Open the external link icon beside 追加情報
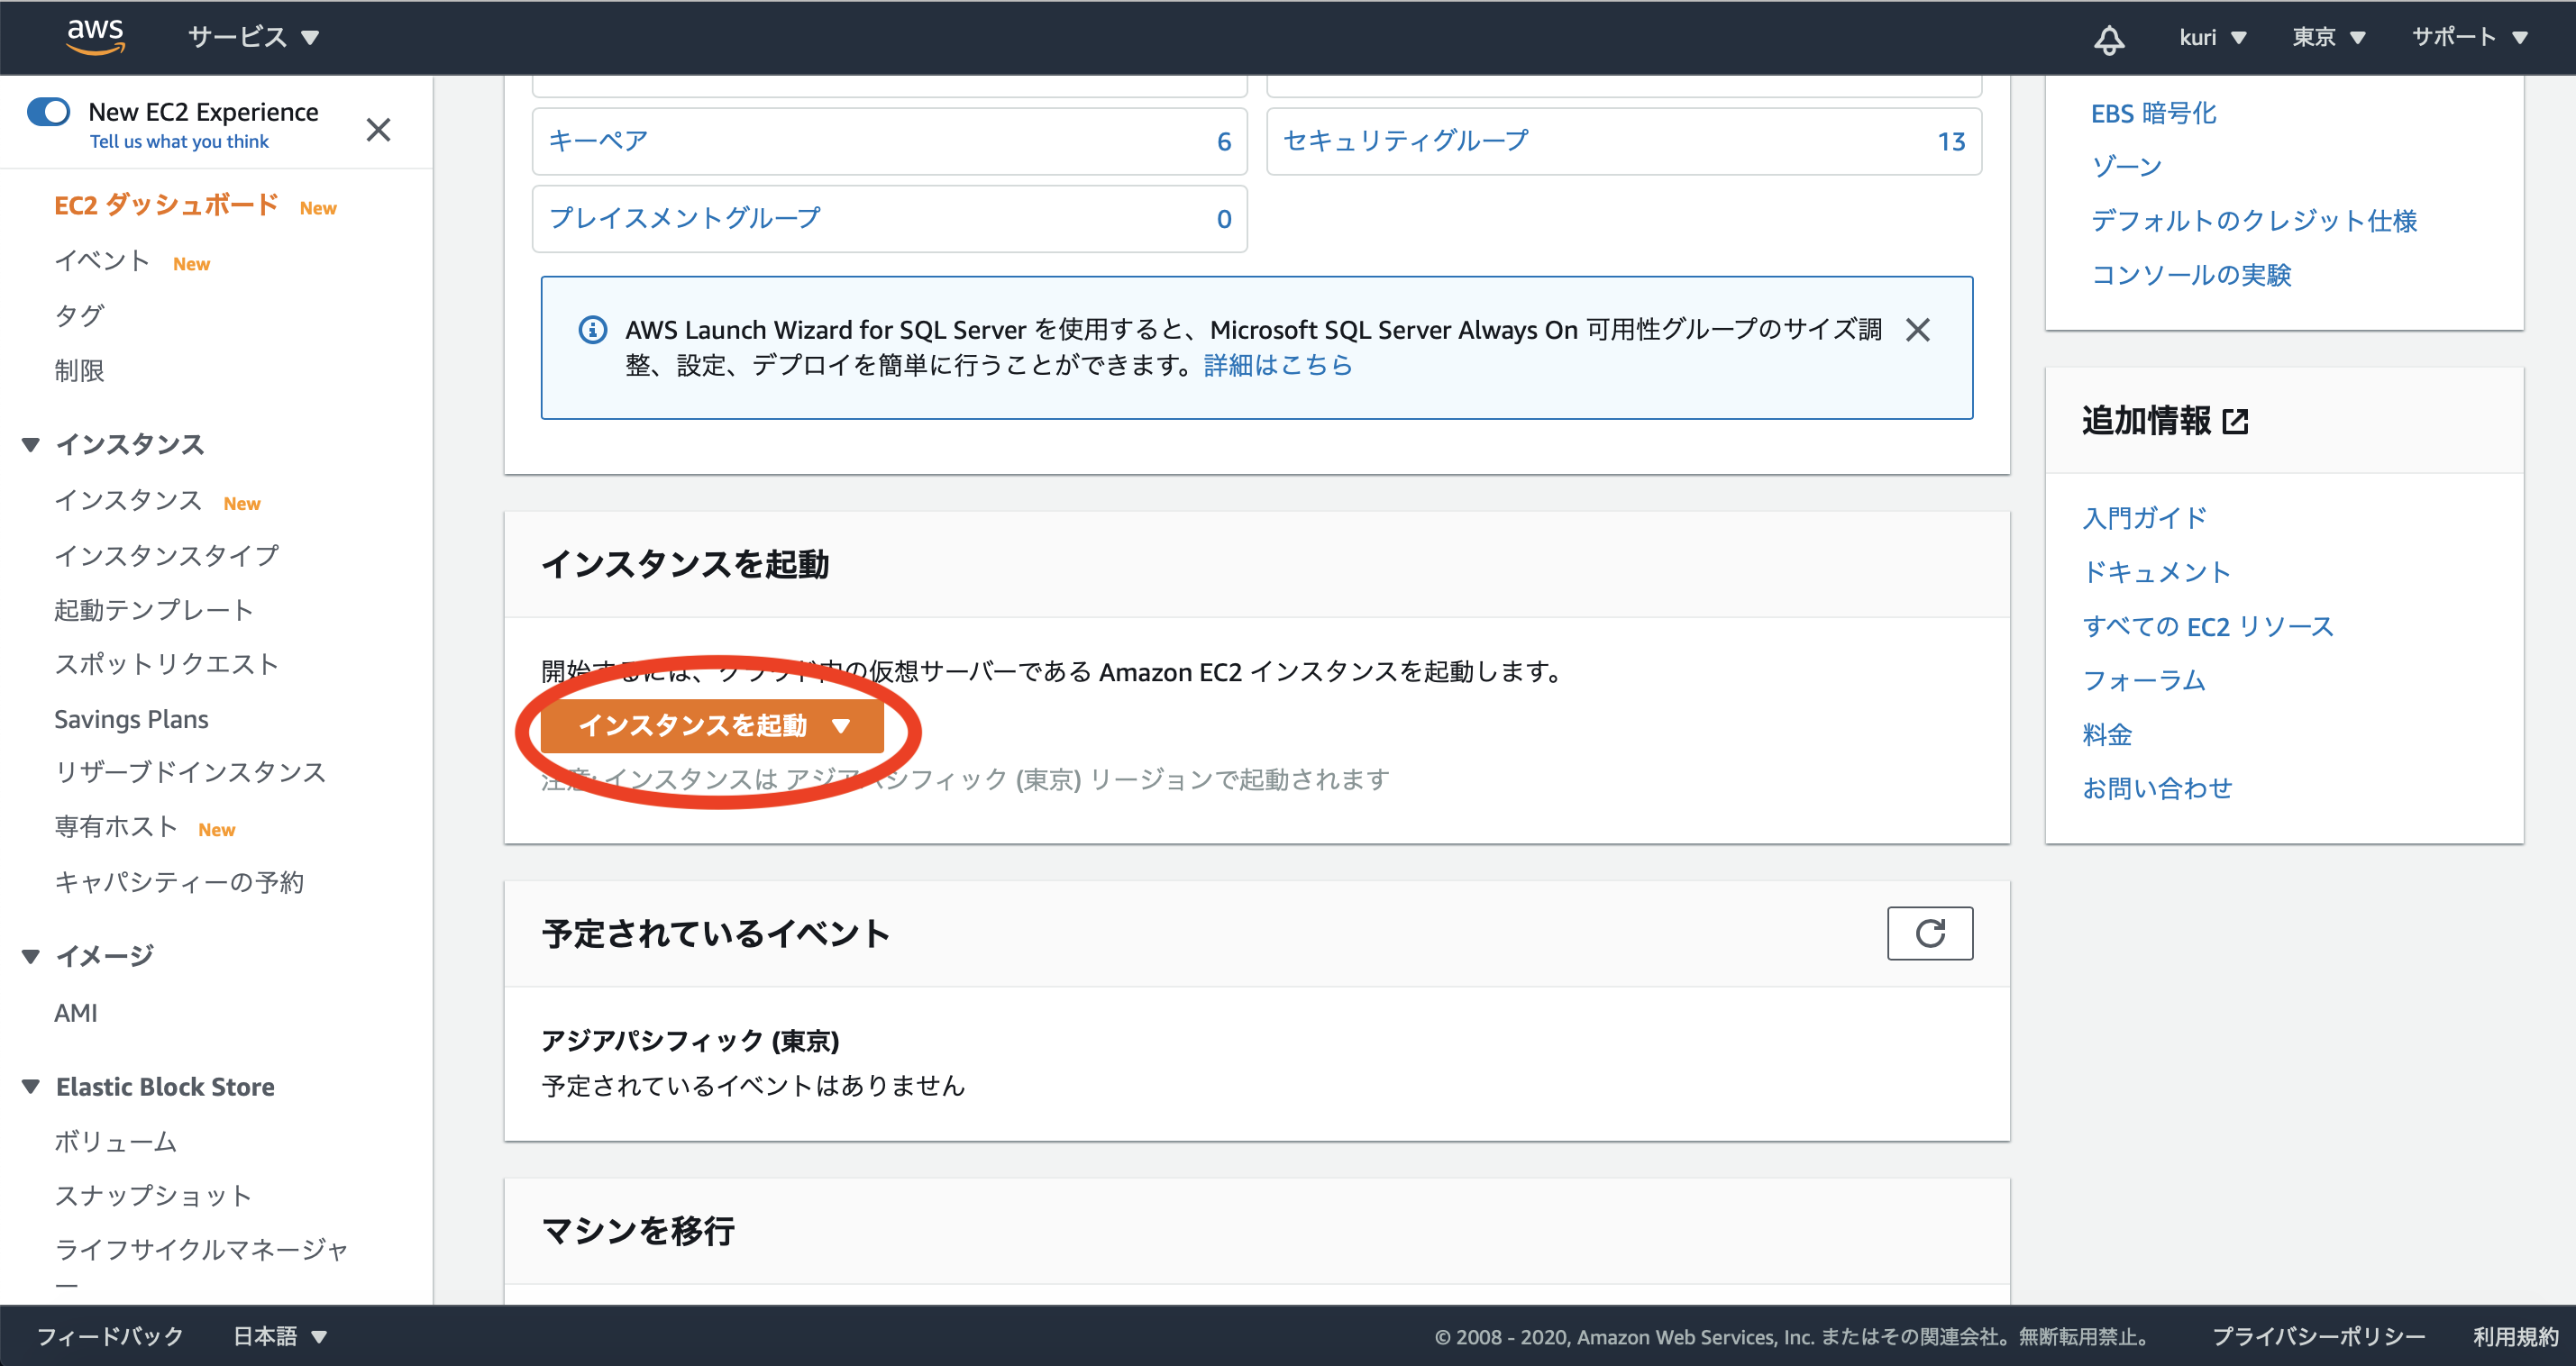Viewport: 2576px width, 1366px height. (x=2235, y=422)
